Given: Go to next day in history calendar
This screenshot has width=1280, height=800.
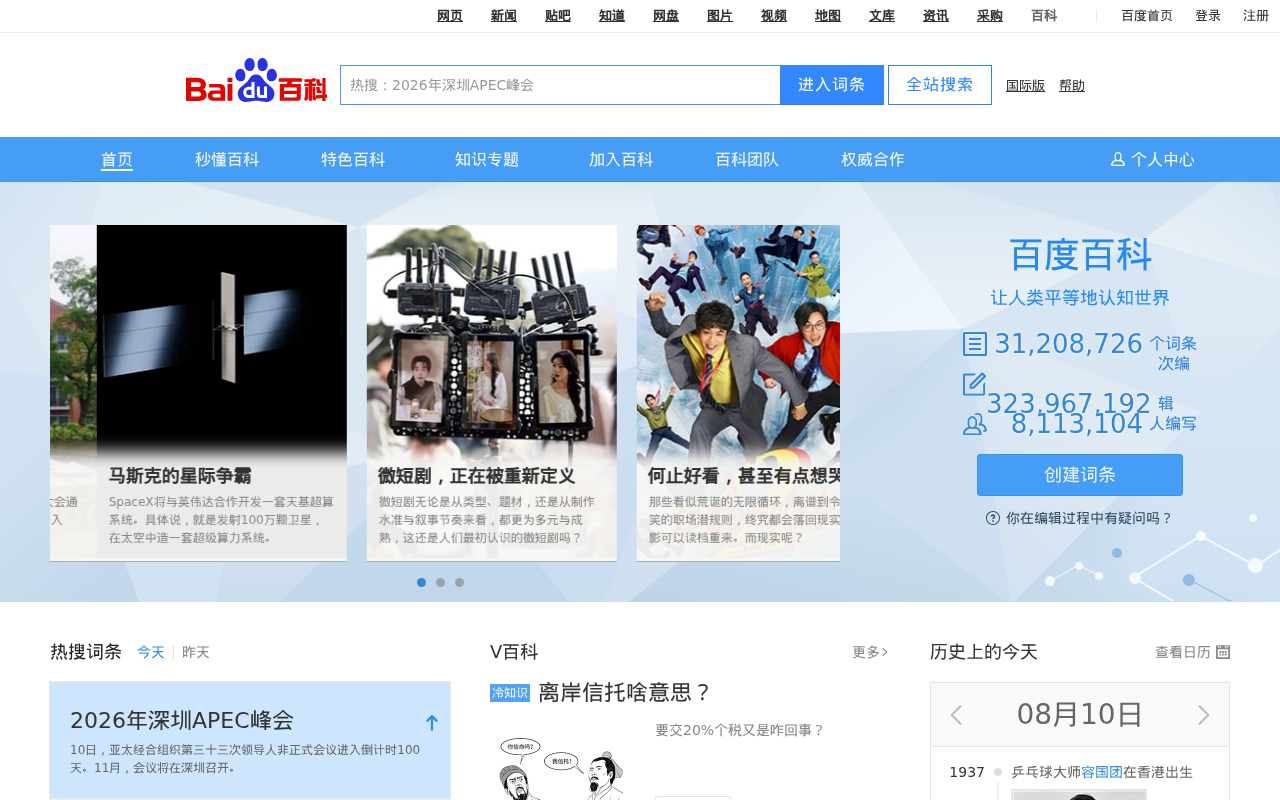Looking at the screenshot, I should pyautogui.click(x=1204, y=715).
